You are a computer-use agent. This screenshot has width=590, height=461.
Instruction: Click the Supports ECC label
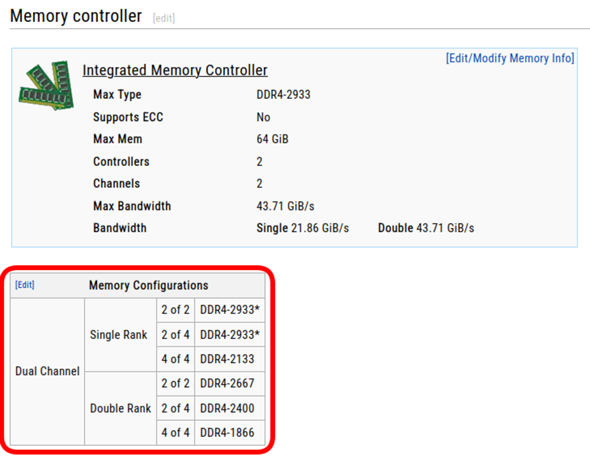[128, 117]
